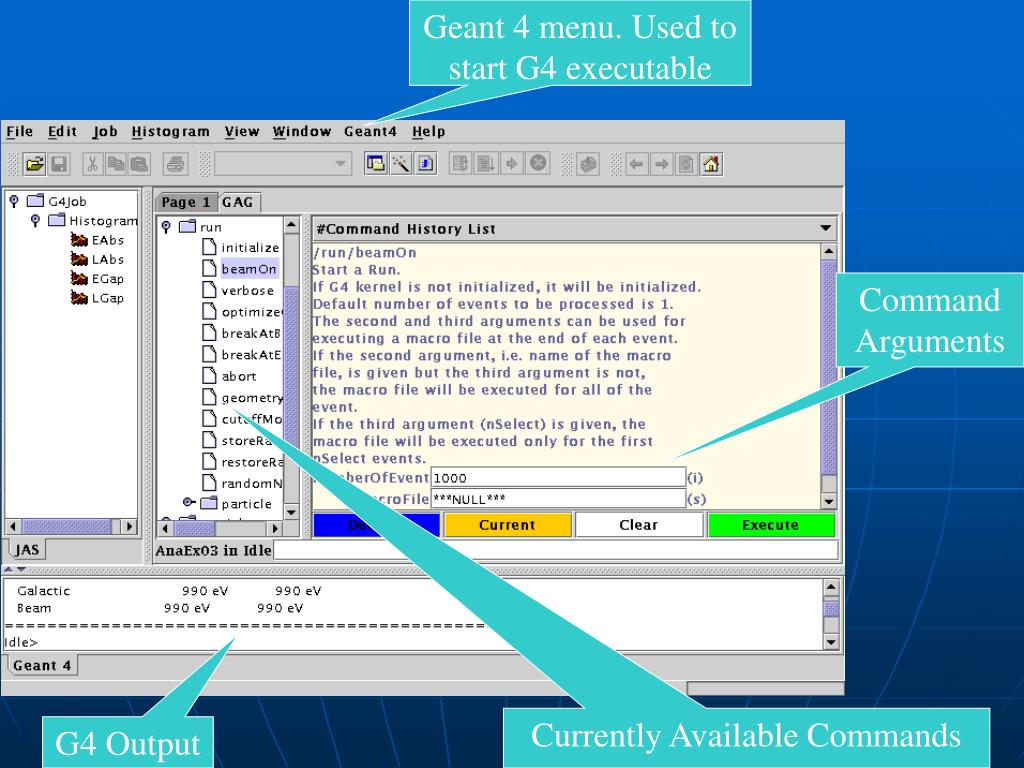Open the Window menu
1024x768 pixels.
pyautogui.click(x=302, y=131)
